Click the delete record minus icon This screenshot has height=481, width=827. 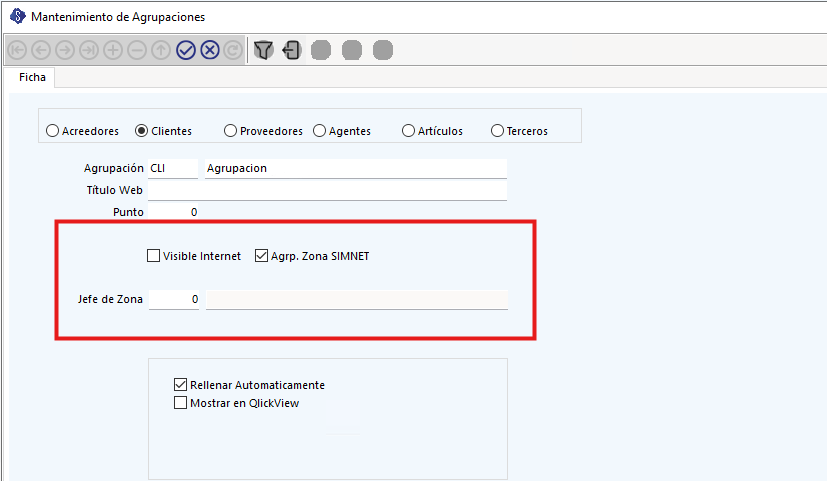137,50
